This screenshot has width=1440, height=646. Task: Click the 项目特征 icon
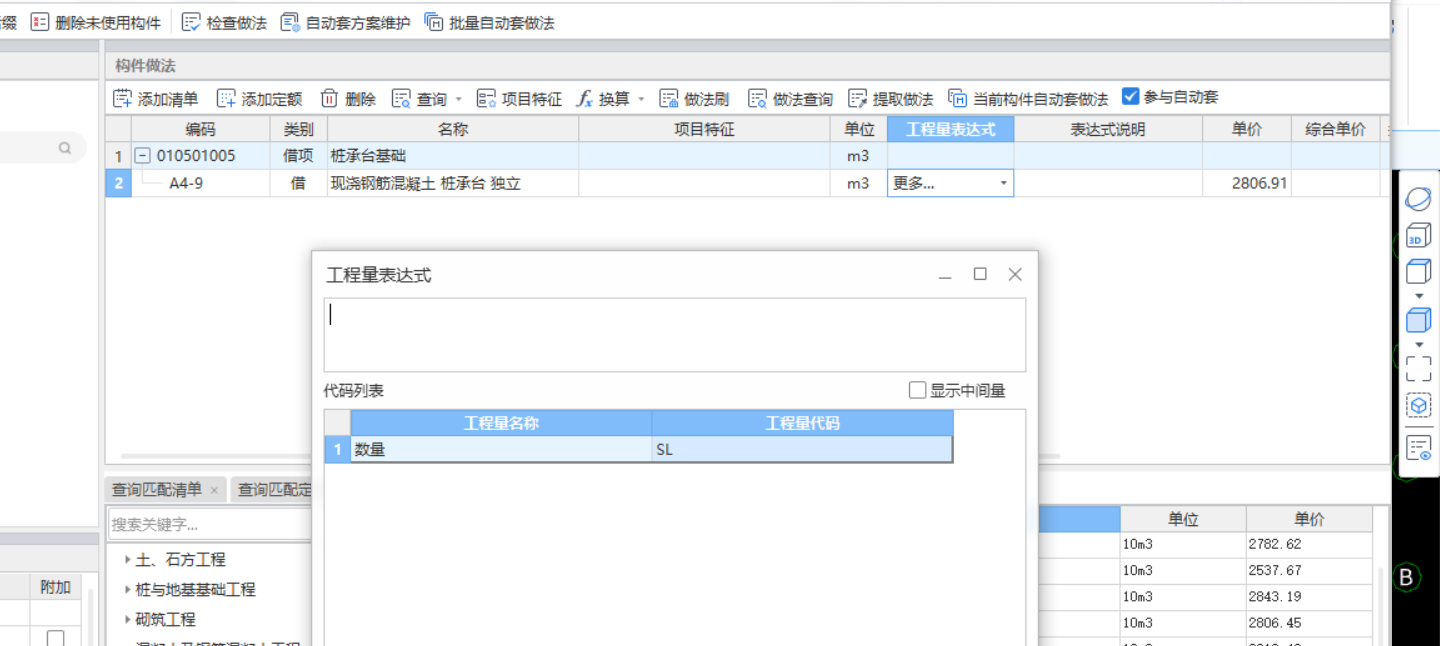coord(486,97)
